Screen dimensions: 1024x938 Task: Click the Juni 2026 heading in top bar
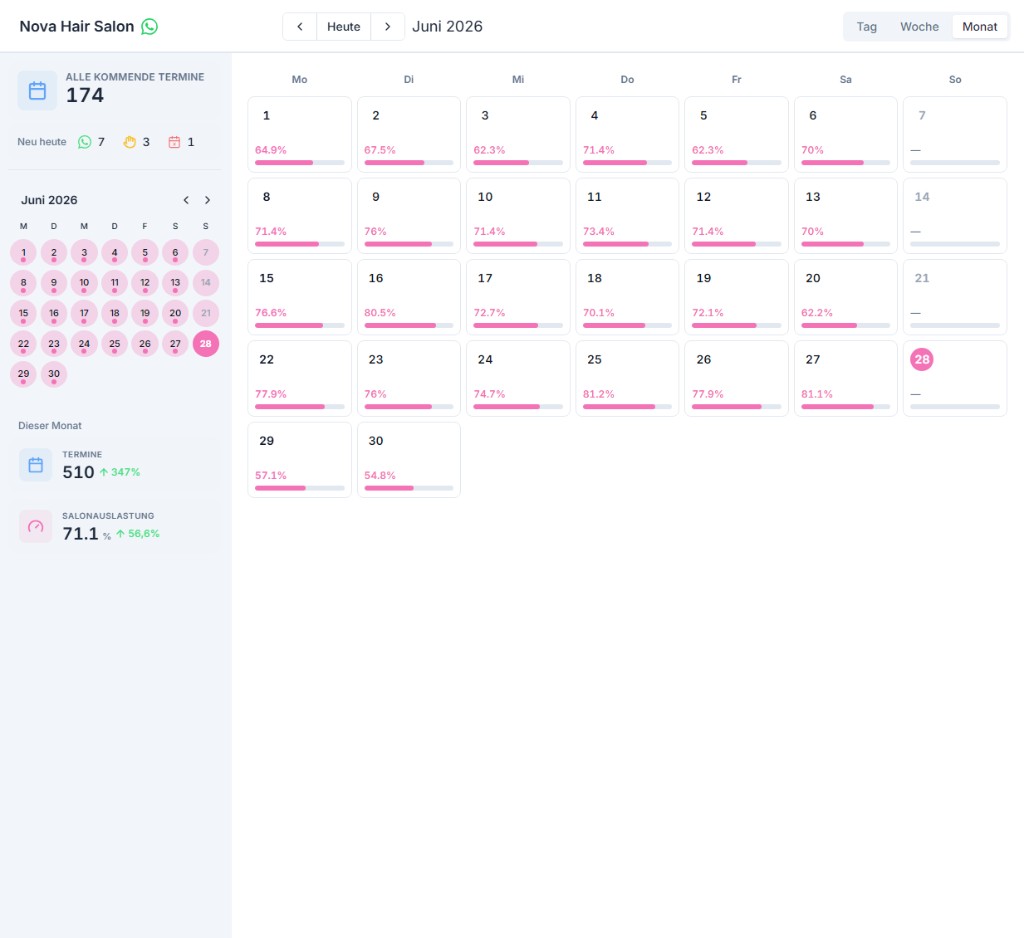point(447,26)
